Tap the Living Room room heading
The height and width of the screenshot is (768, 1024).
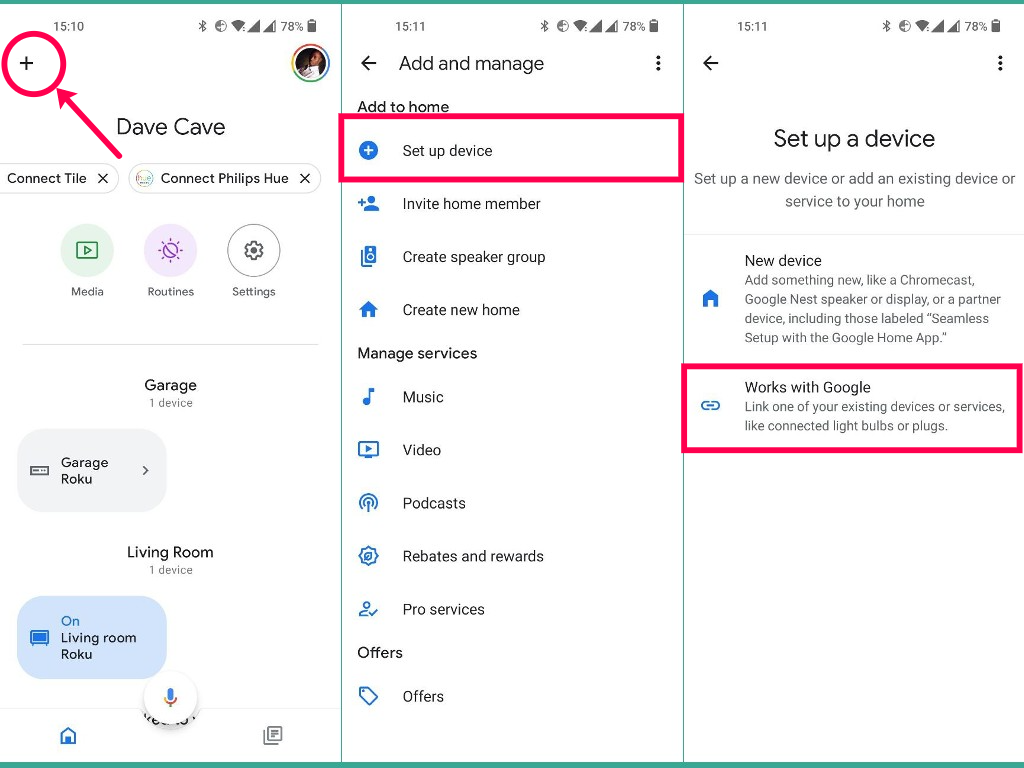[170, 552]
